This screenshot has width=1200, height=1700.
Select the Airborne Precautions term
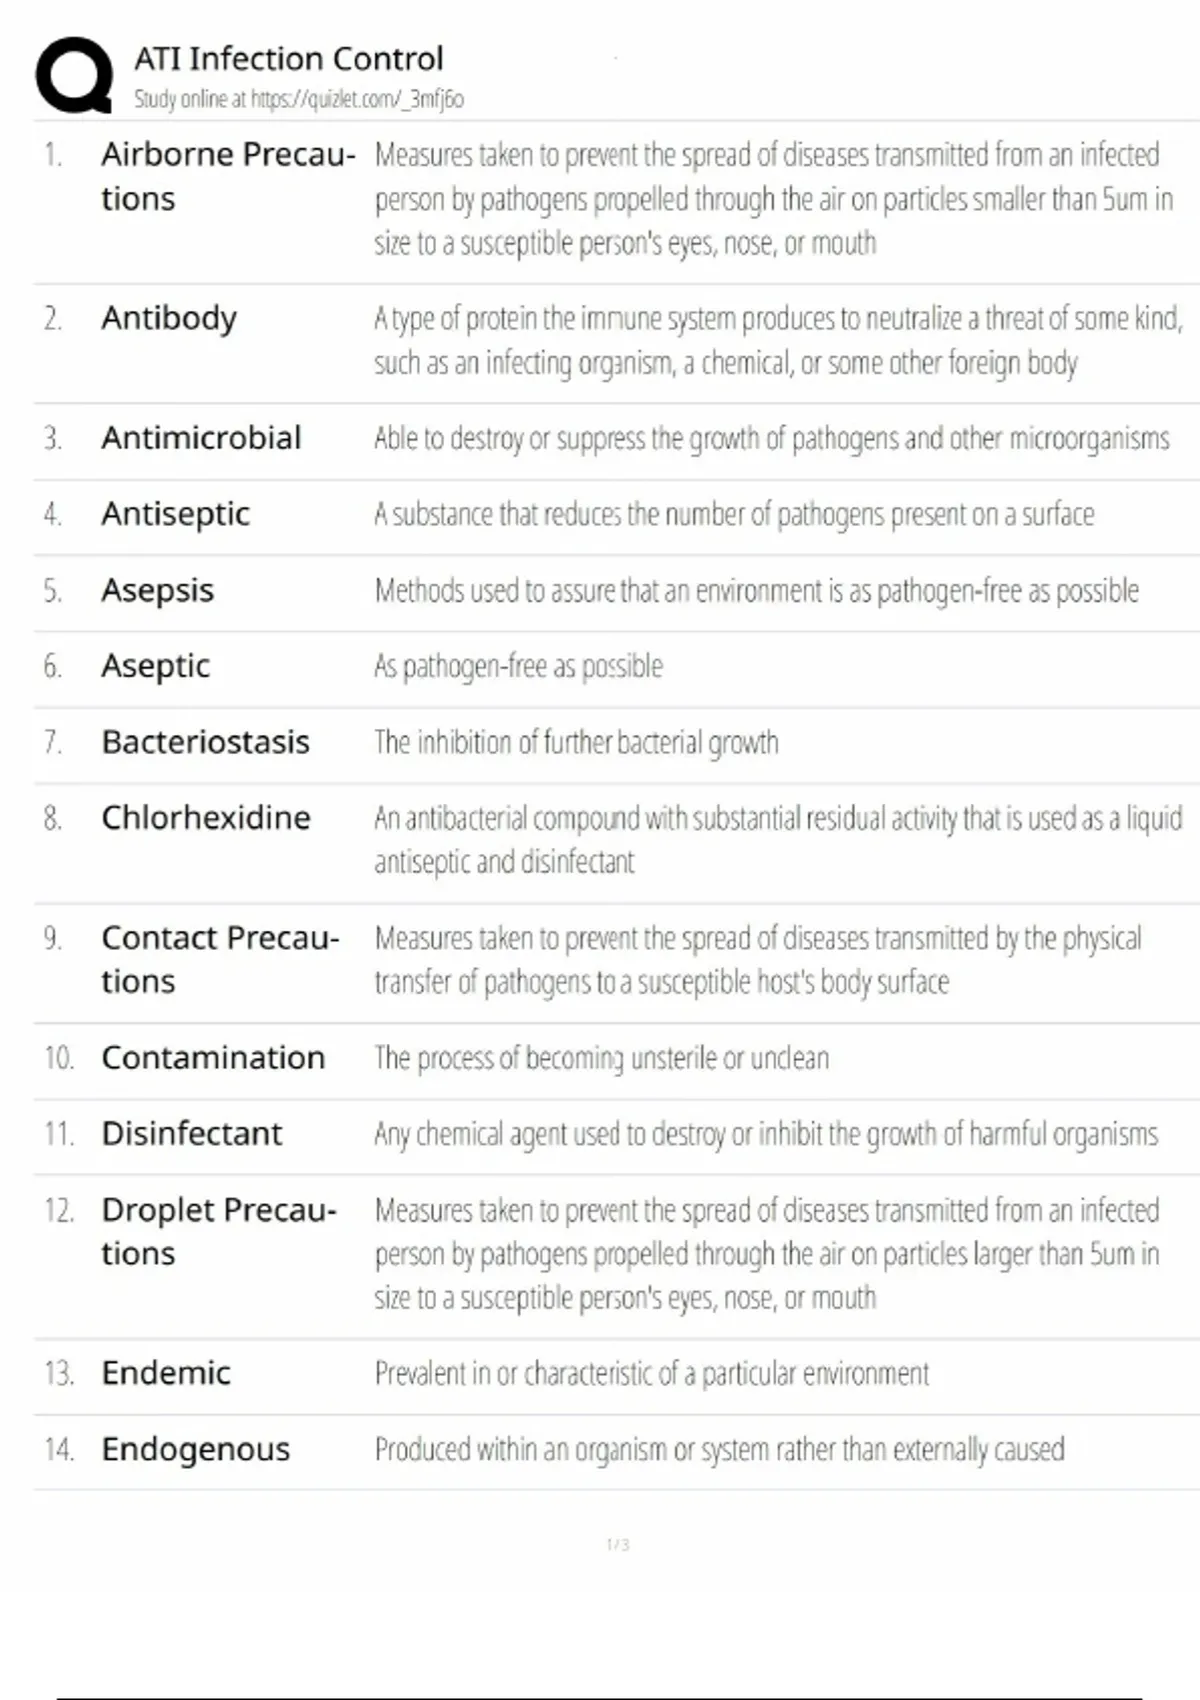pos(227,176)
